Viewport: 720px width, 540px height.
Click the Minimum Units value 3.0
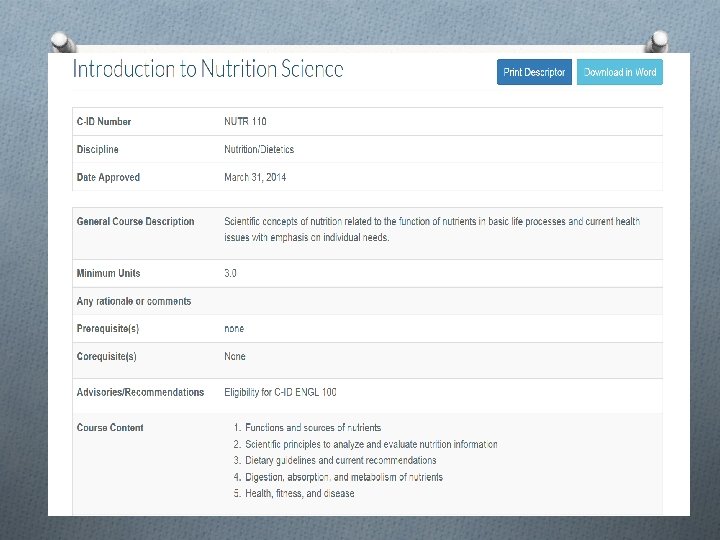tap(230, 273)
